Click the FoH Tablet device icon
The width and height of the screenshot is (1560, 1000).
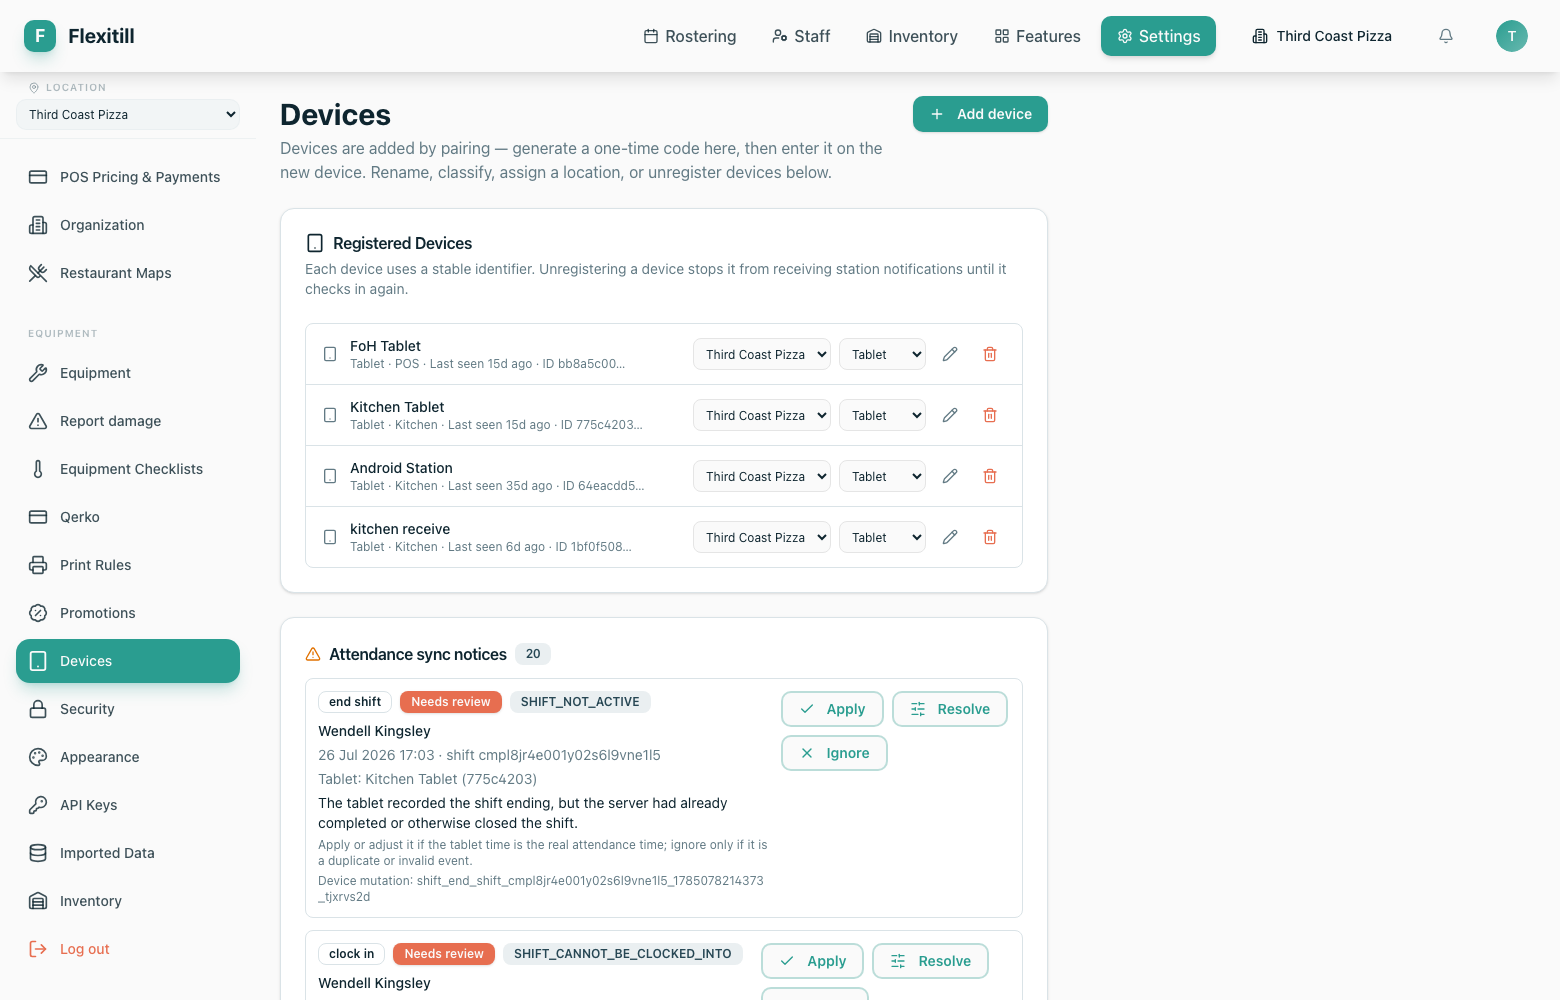click(330, 354)
